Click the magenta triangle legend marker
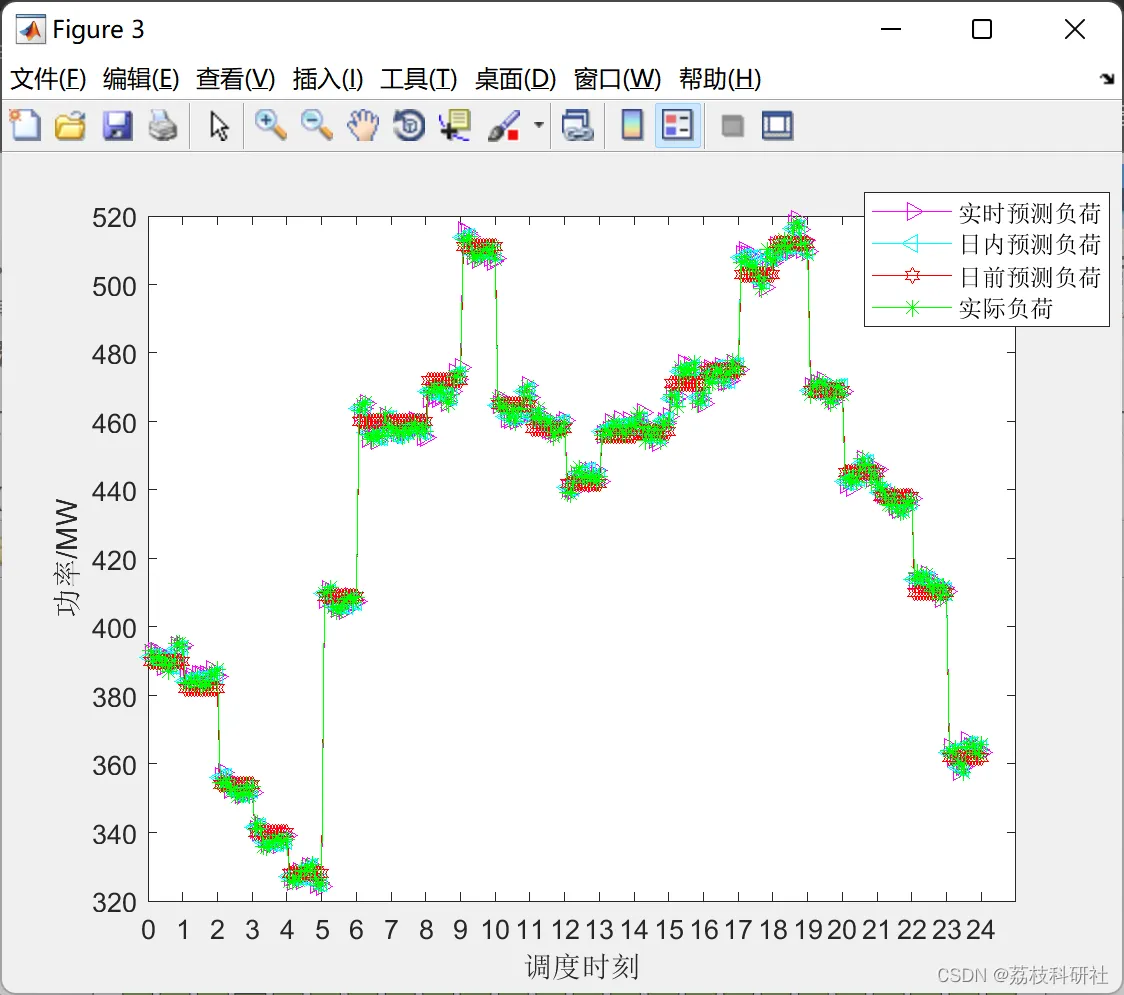 point(913,211)
